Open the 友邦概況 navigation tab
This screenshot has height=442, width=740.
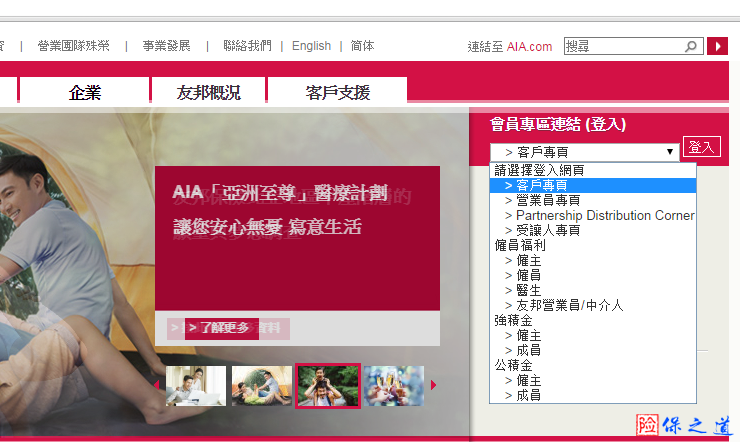pyautogui.click(x=208, y=91)
